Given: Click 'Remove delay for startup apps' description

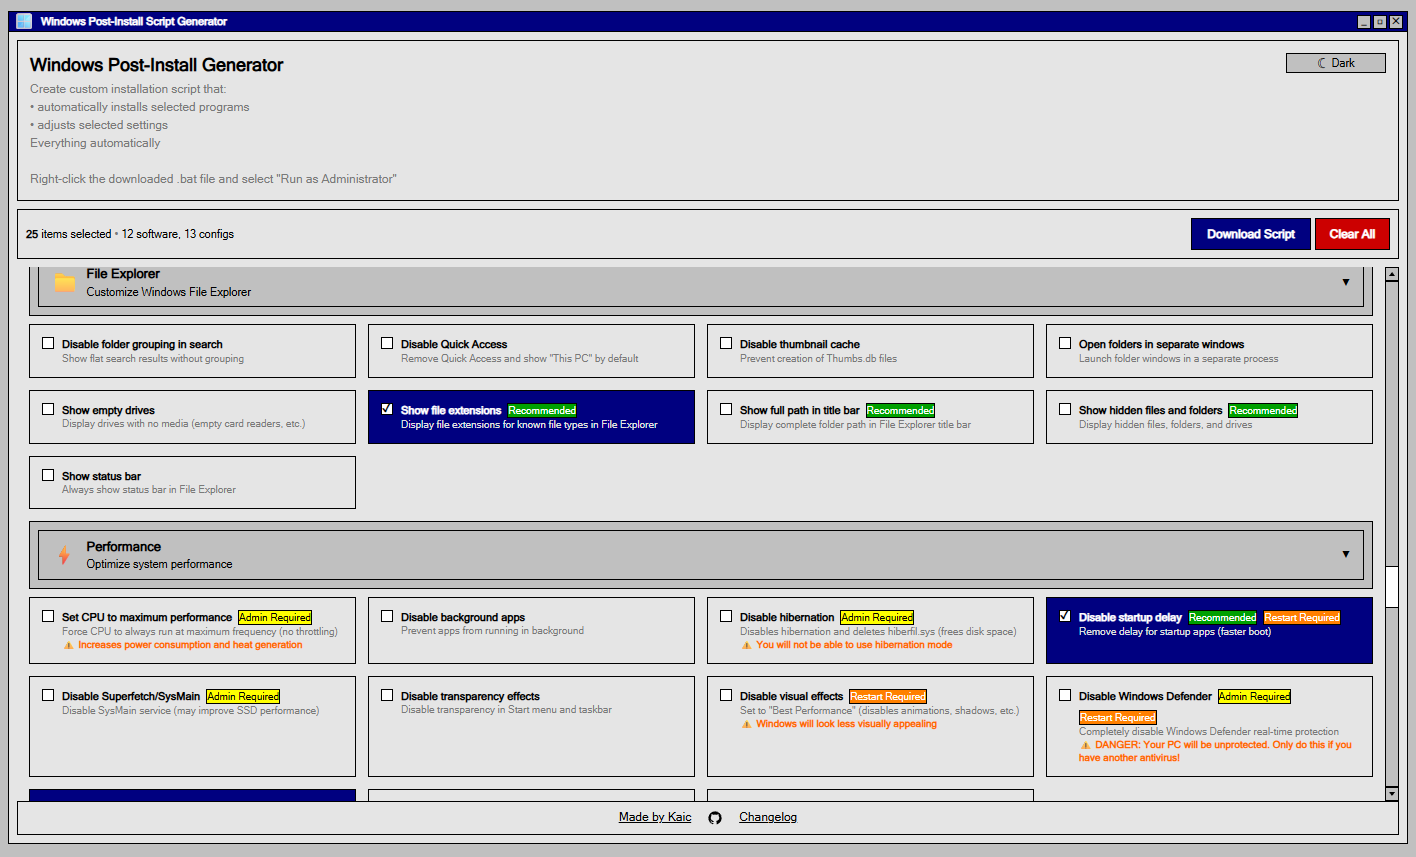Looking at the screenshot, I should (x=1175, y=632).
